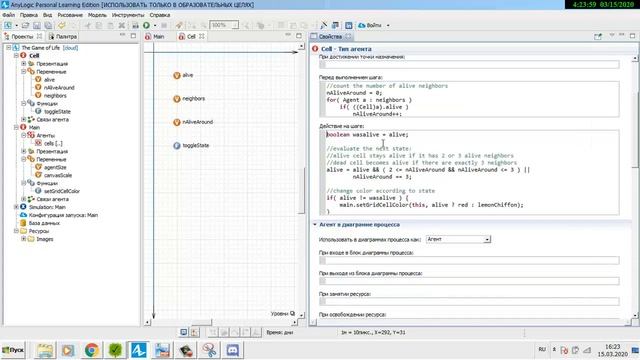Screen dimensions: 640x360
Task: Click the AnyLogic taskbar icon
Action: (x=138, y=350)
